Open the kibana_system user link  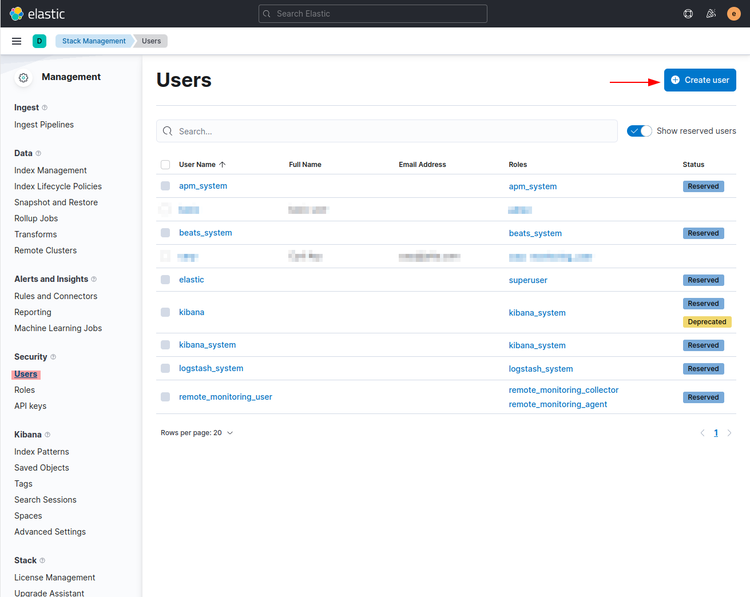(207, 345)
